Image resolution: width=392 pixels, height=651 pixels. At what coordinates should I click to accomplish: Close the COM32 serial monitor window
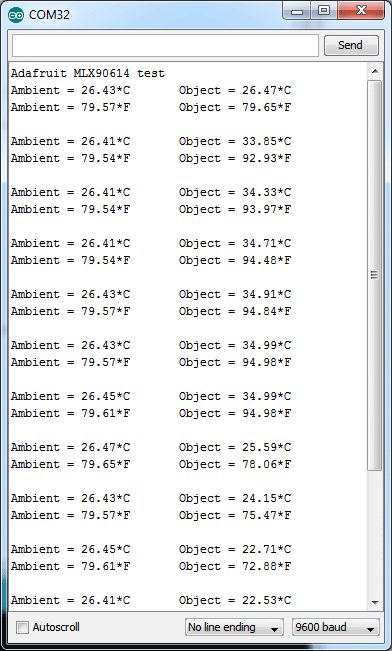[361, 11]
